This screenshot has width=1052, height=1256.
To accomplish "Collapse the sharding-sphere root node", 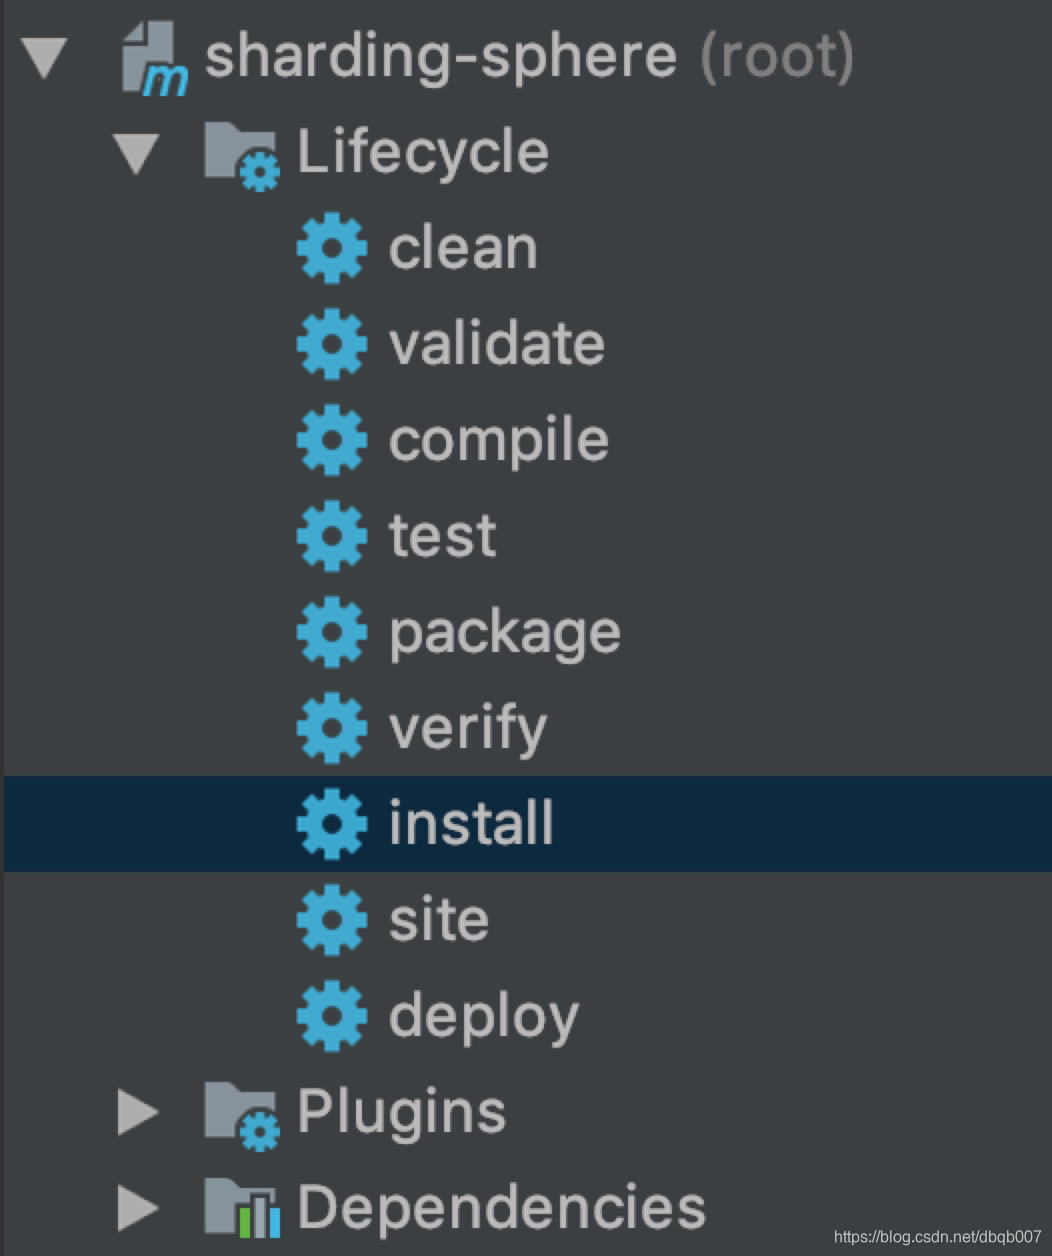I will pyautogui.click(x=45, y=58).
